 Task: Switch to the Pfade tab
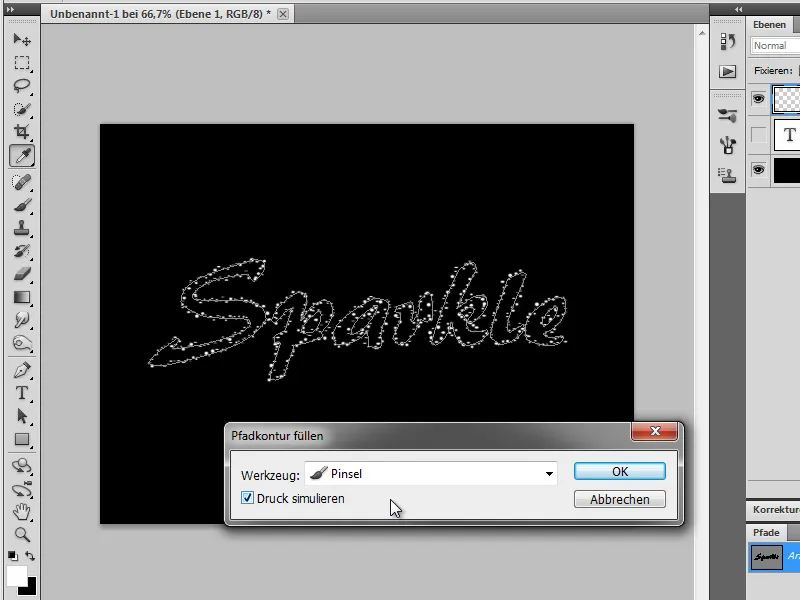point(766,532)
